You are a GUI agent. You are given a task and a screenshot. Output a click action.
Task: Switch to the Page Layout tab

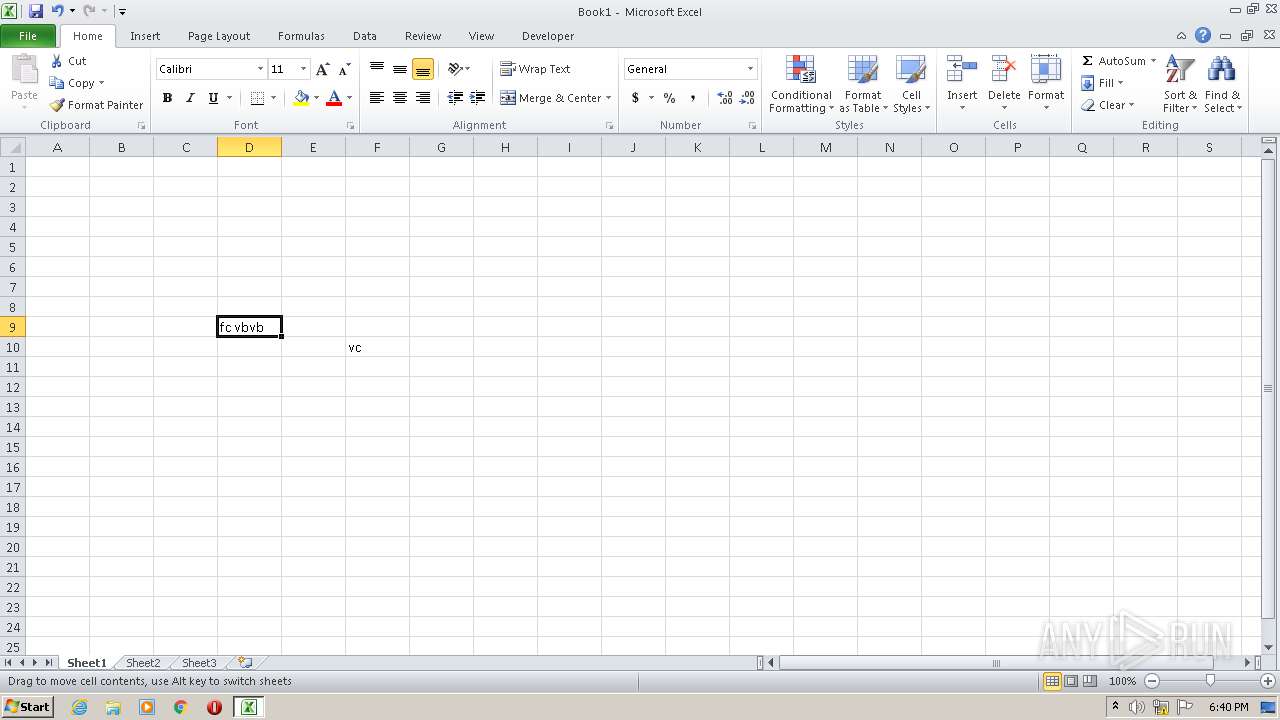(x=219, y=36)
